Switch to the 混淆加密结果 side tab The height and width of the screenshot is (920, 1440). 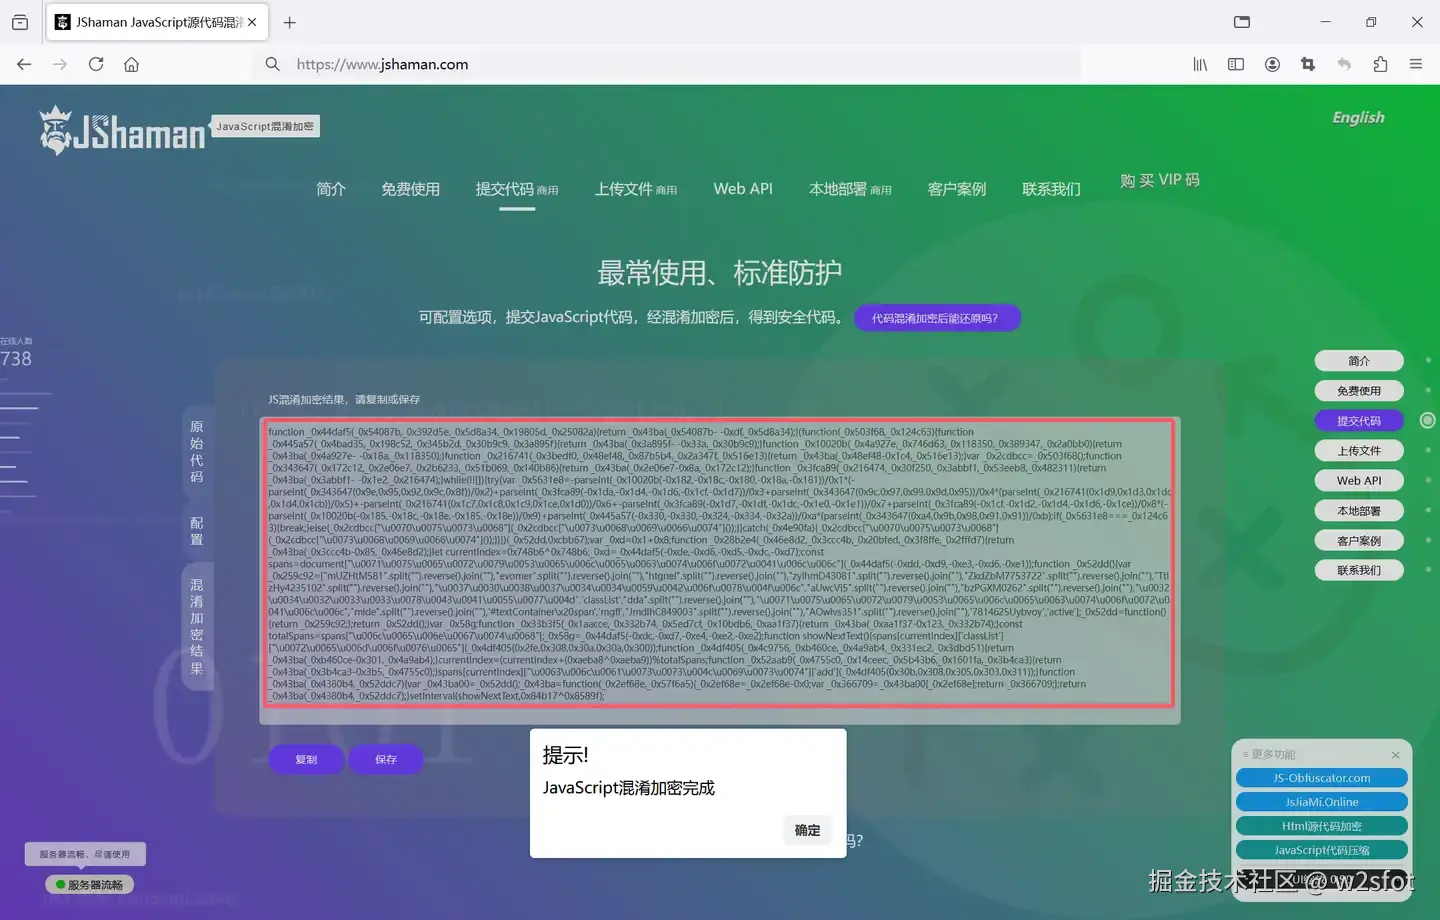197,627
